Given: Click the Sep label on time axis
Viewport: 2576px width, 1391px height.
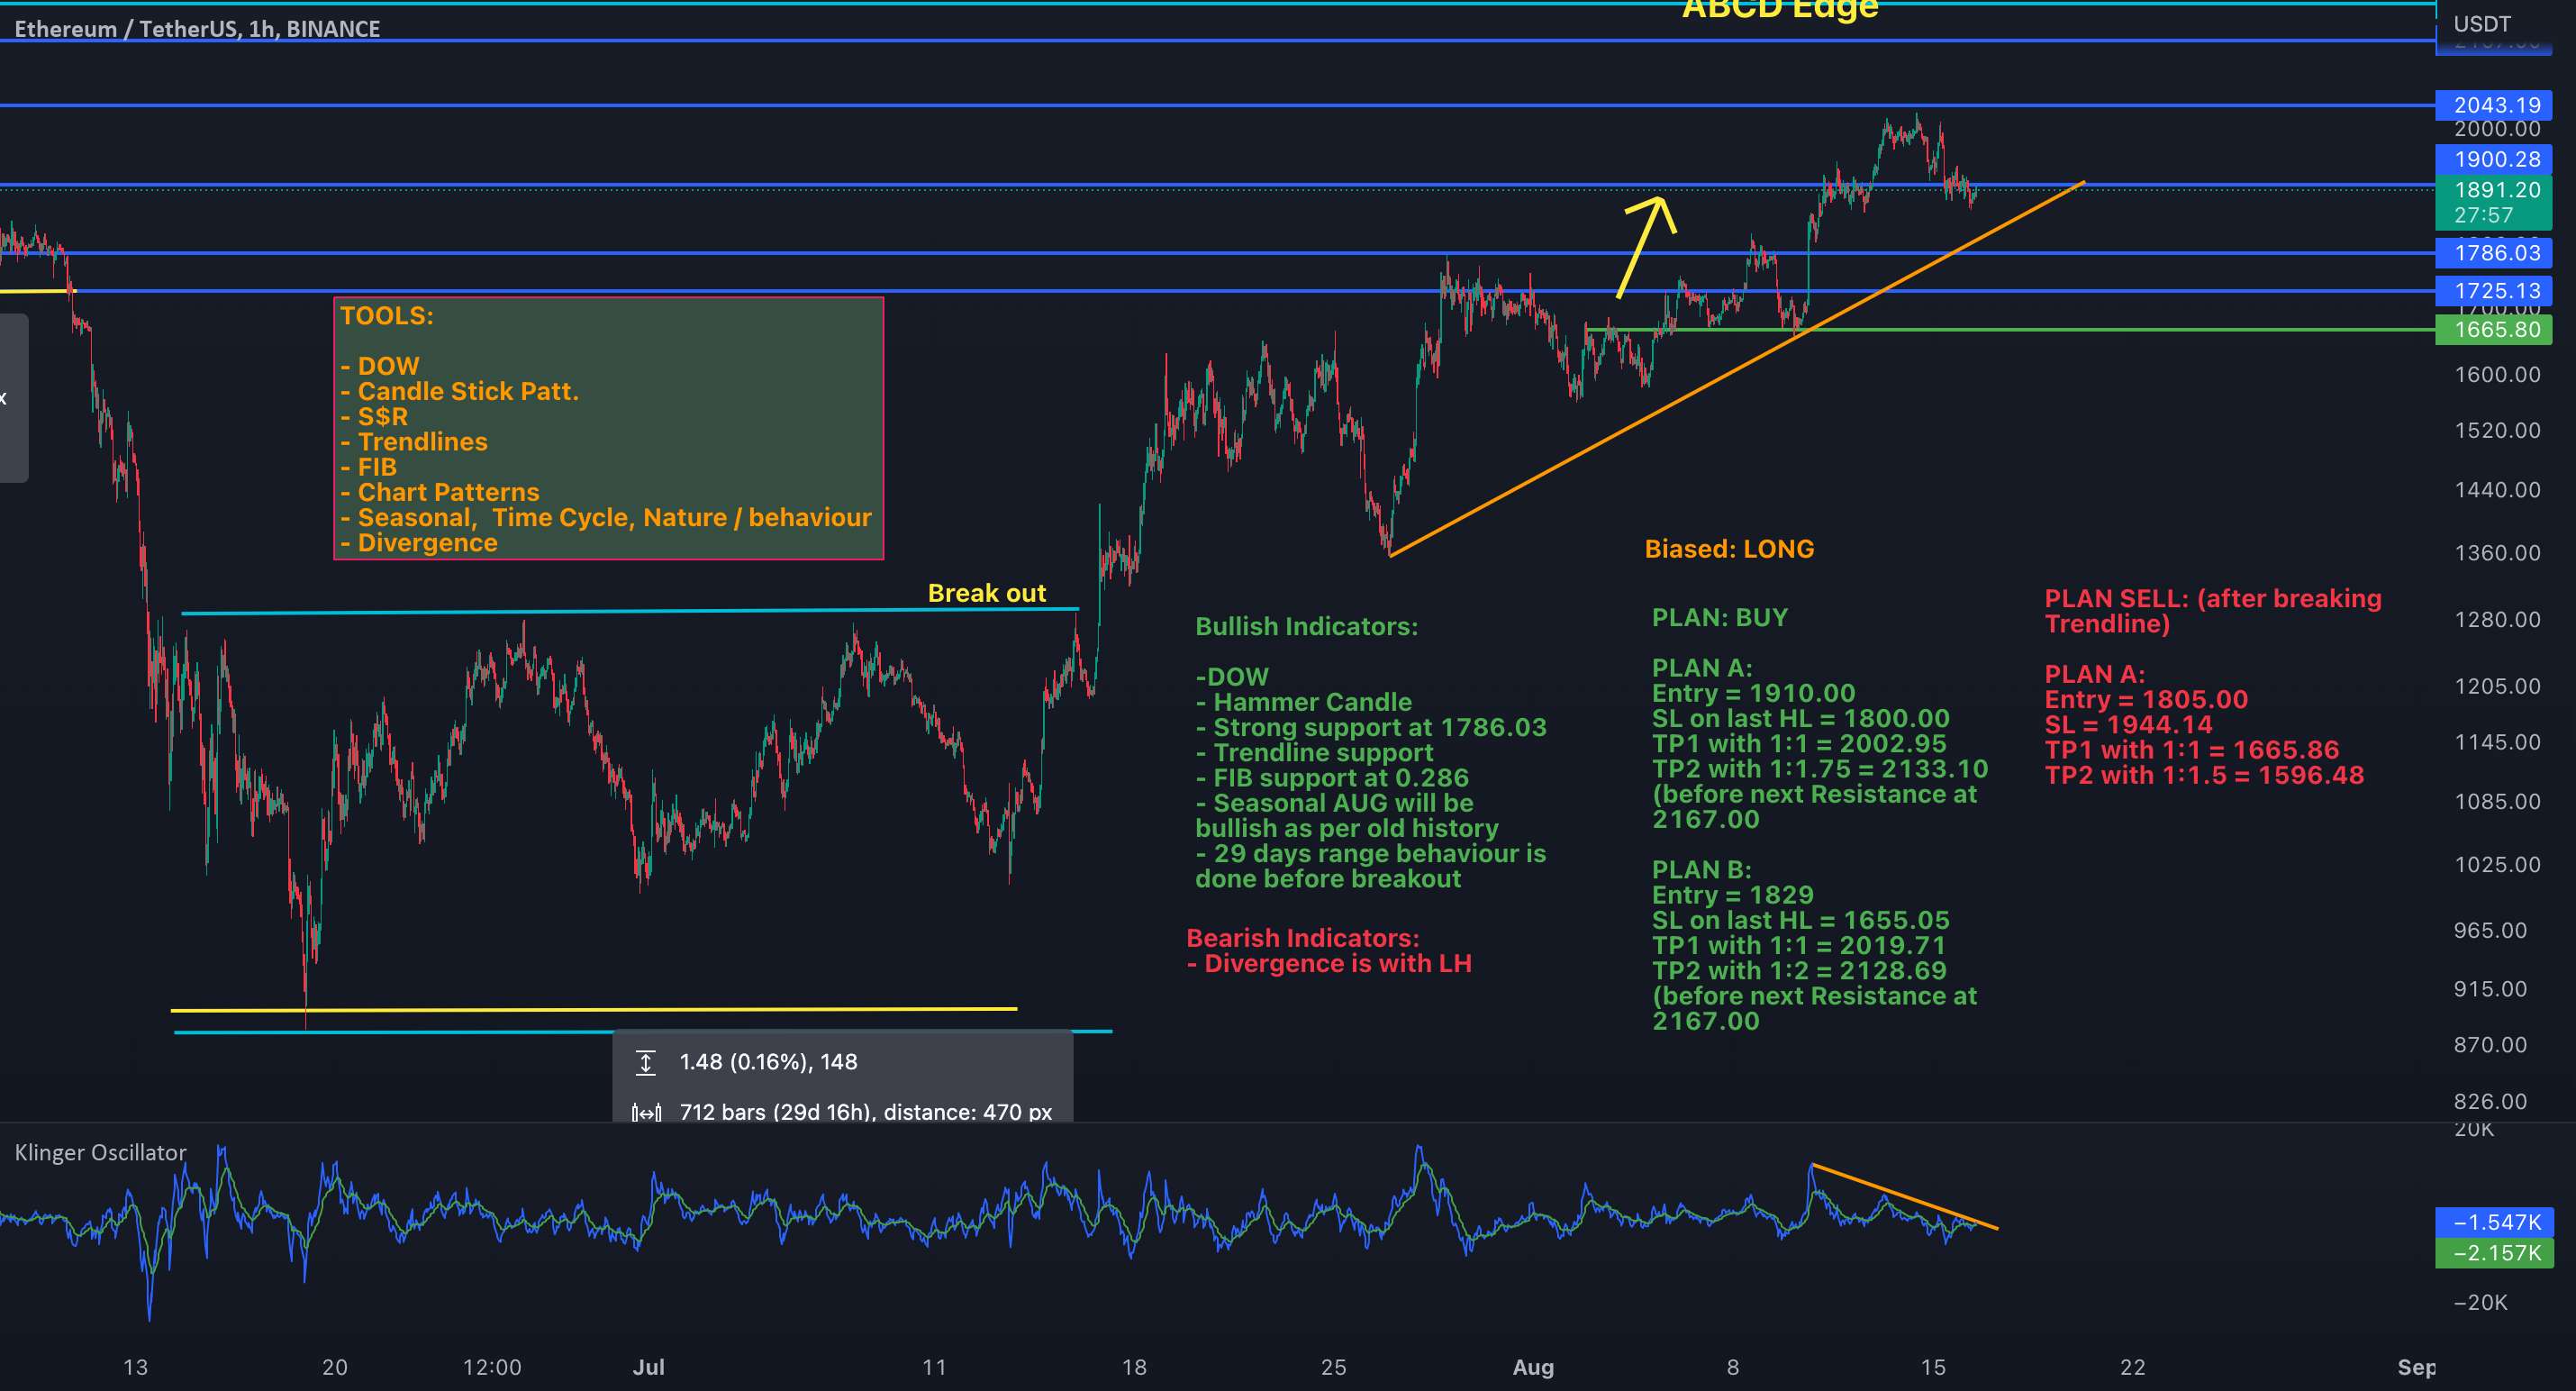Looking at the screenshot, I should [2416, 1367].
